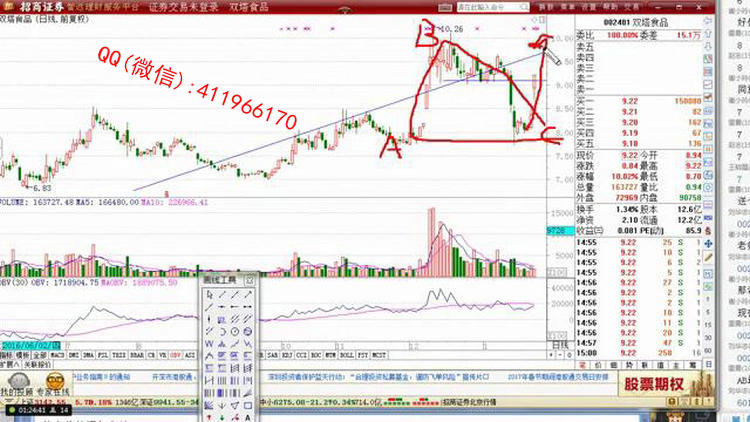Switch chart to 1-minute period
The image size is (750, 422).
click(x=708, y=299)
